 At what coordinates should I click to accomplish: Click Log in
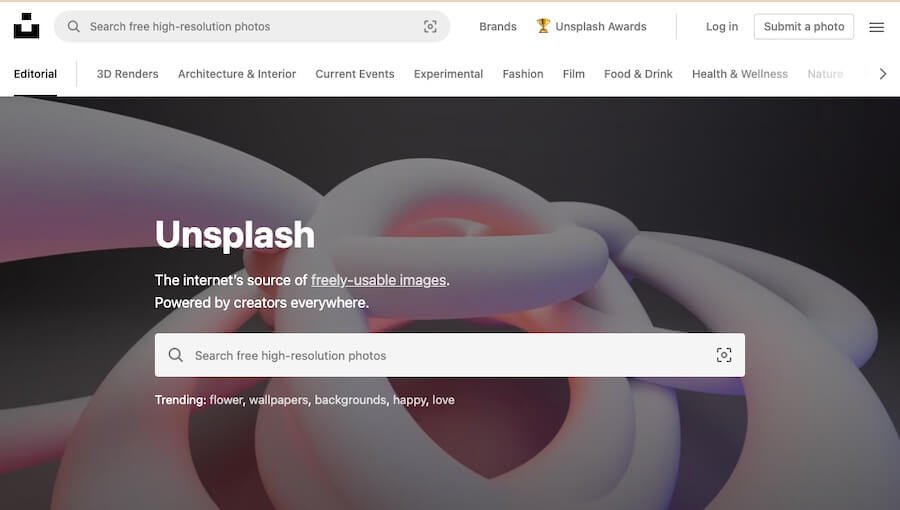(722, 26)
